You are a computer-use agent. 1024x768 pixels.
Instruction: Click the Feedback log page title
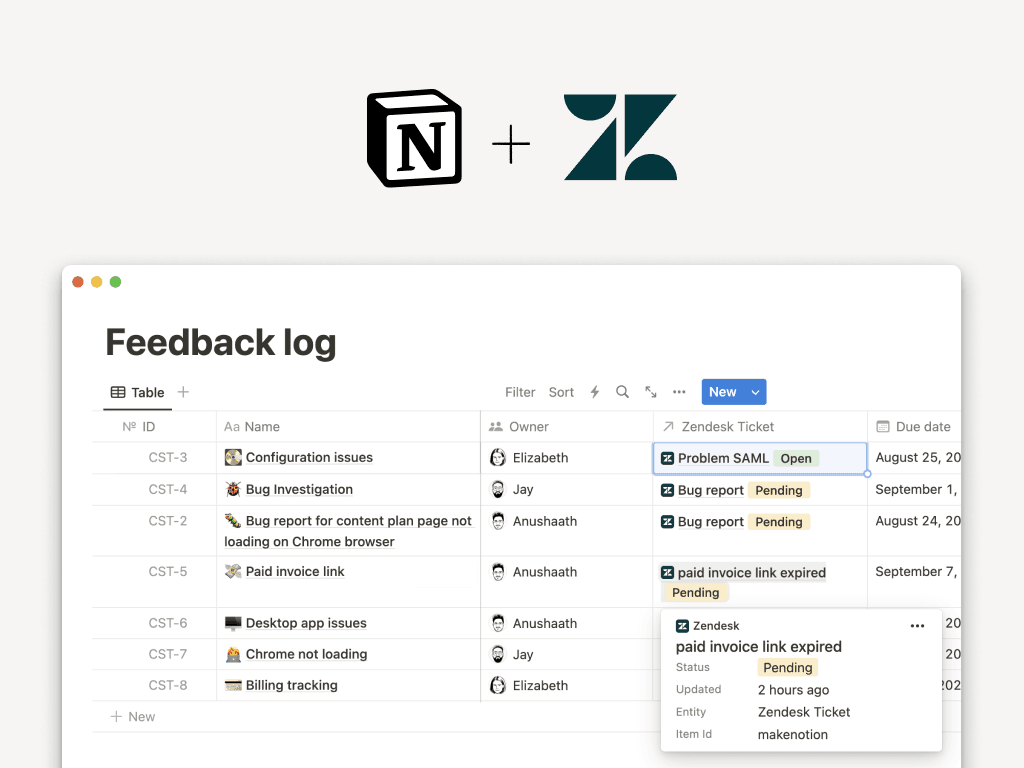click(x=221, y=342)
